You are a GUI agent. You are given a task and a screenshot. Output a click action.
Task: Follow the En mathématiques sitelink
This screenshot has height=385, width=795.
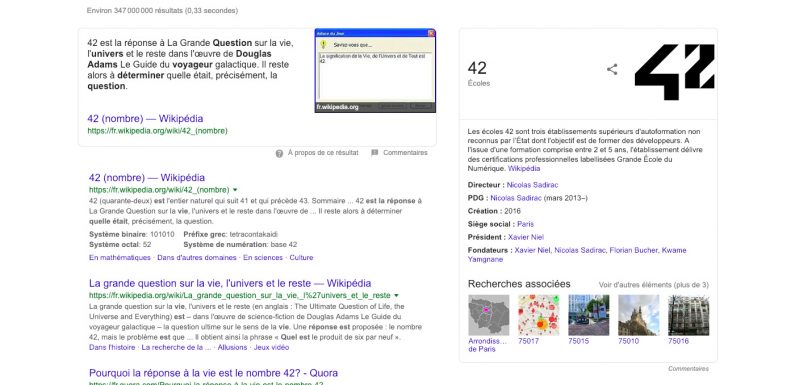[x=120, y=258]
